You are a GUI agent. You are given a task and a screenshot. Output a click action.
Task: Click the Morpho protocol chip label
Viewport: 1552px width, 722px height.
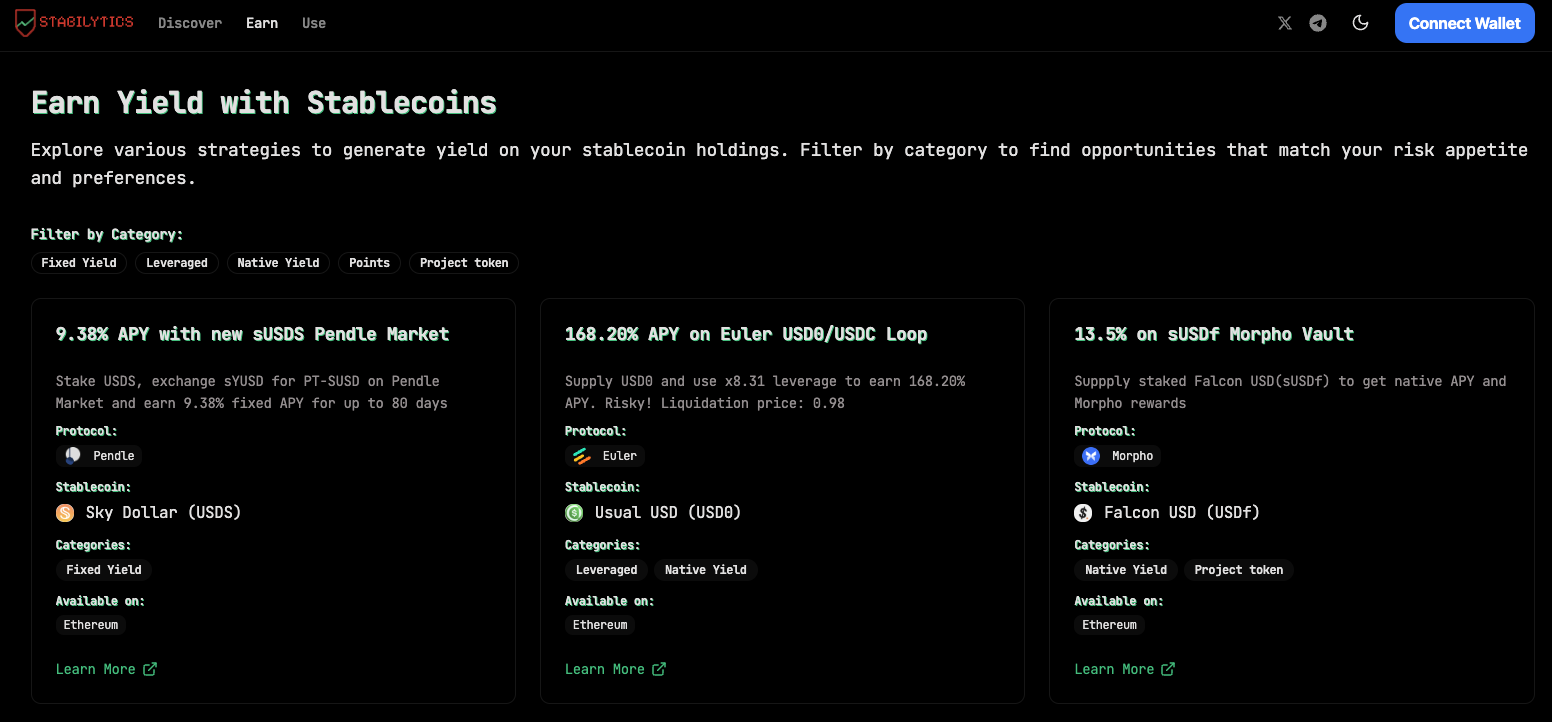pyautogui.click(x=1133, y=456)
